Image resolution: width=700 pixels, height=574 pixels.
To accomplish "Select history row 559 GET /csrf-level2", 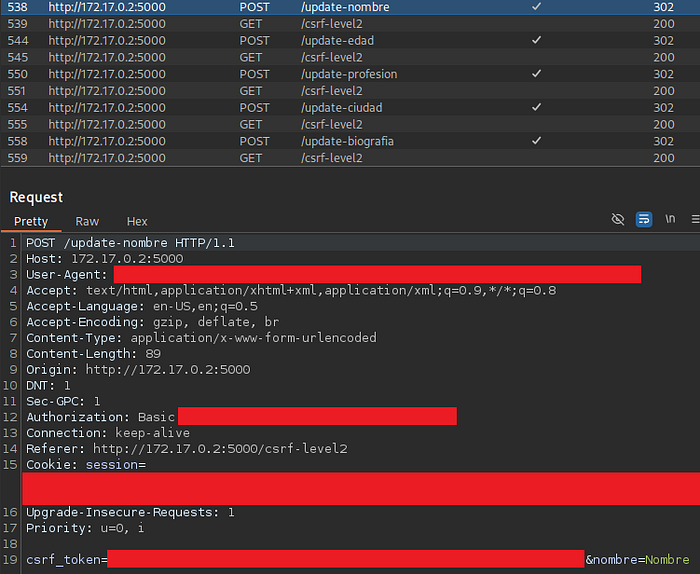I will 350,158.
